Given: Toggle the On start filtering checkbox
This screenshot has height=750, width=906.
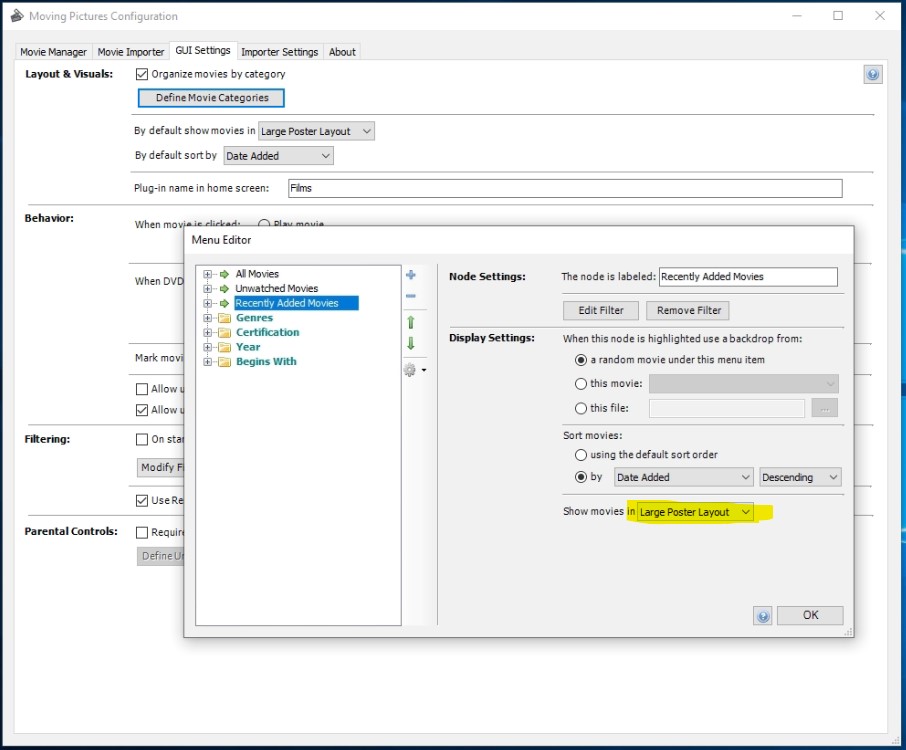Looking at the screenshot, I should click(x=142, y=440).
